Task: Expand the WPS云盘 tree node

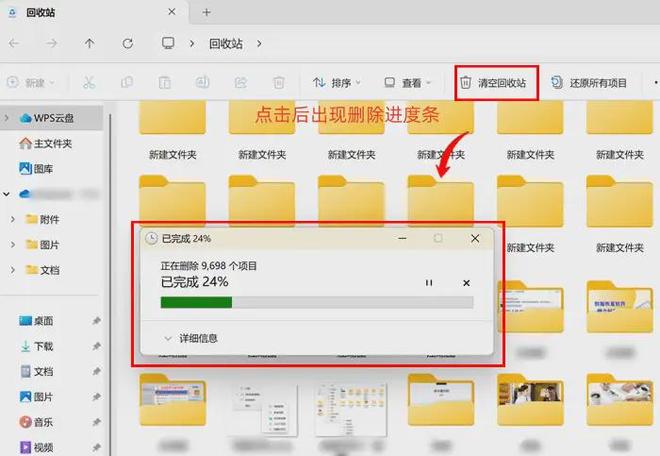Action: click(7, 118)
